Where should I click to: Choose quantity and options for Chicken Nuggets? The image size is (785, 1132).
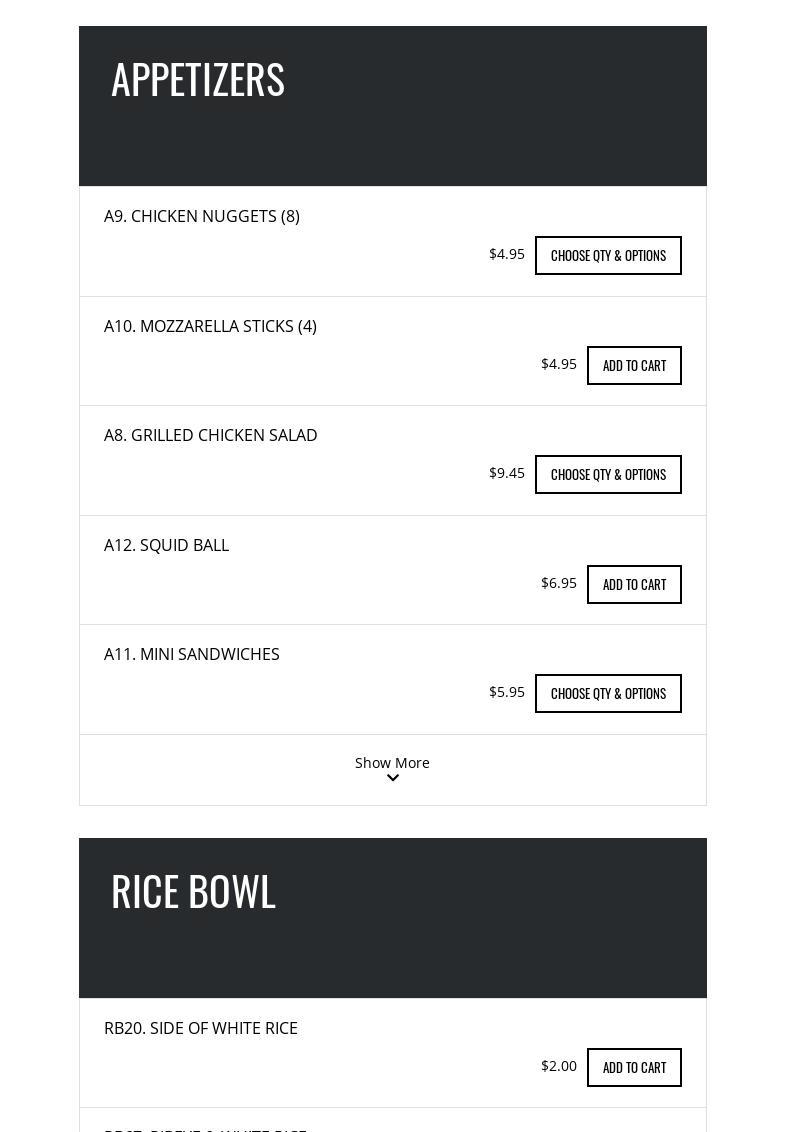click(x=608, y=255)
